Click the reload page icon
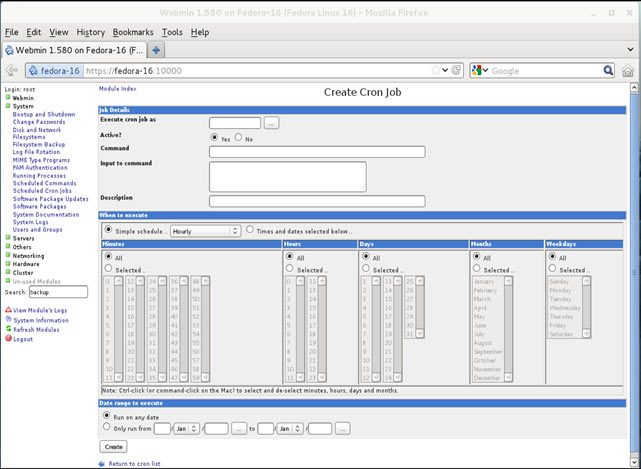Image resolution: width=641 pixels, height=469 pixels. (456, 70)
